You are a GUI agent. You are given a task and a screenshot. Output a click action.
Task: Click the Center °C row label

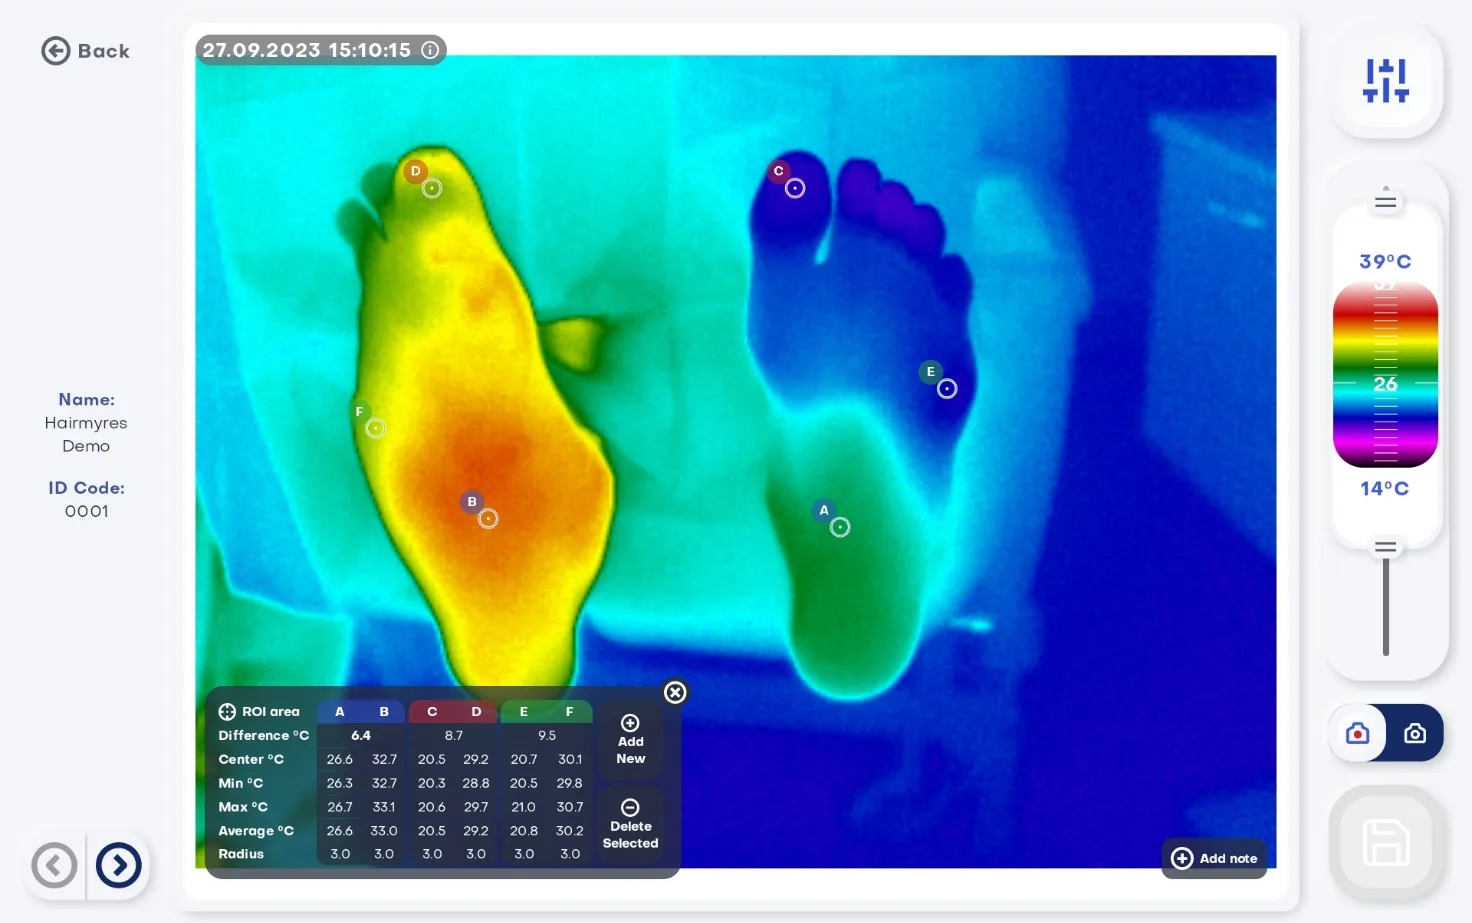251,759
